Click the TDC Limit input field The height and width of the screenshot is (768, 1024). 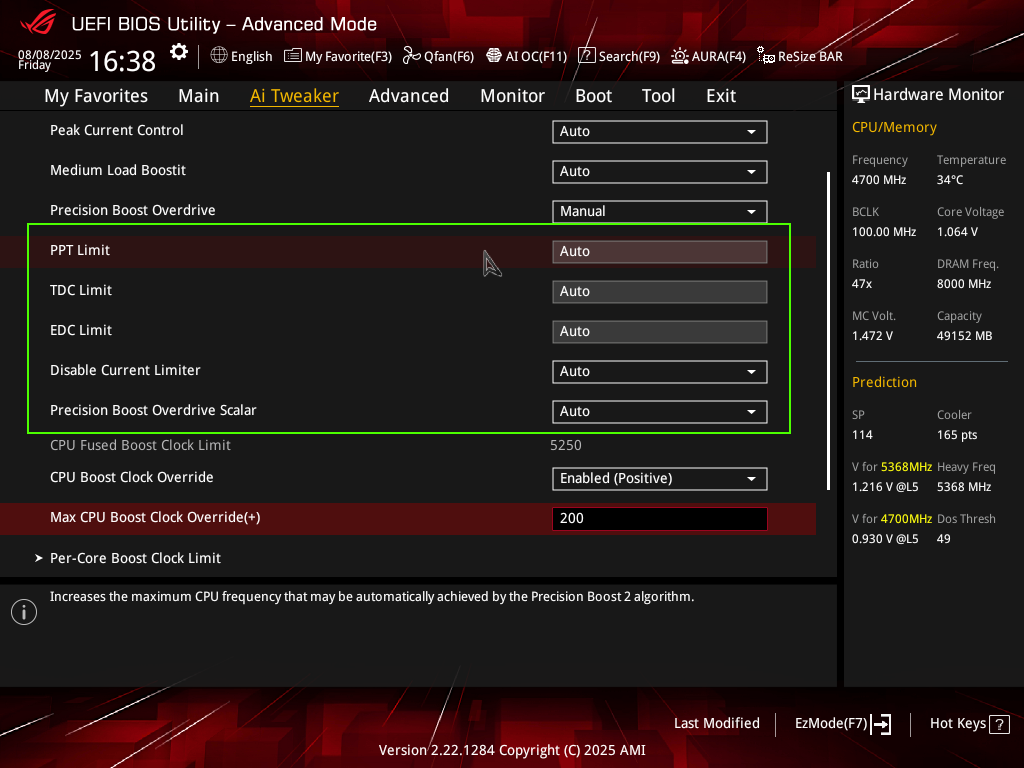(x=660, y=292)
